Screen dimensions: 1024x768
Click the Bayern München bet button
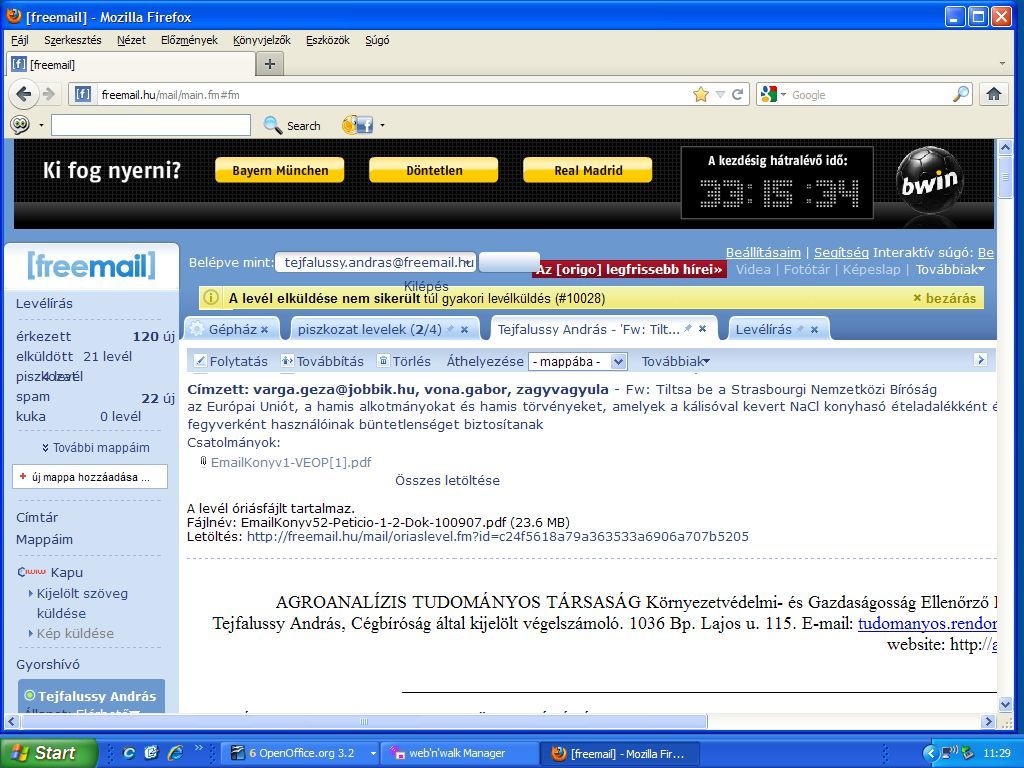pos(280,170)
